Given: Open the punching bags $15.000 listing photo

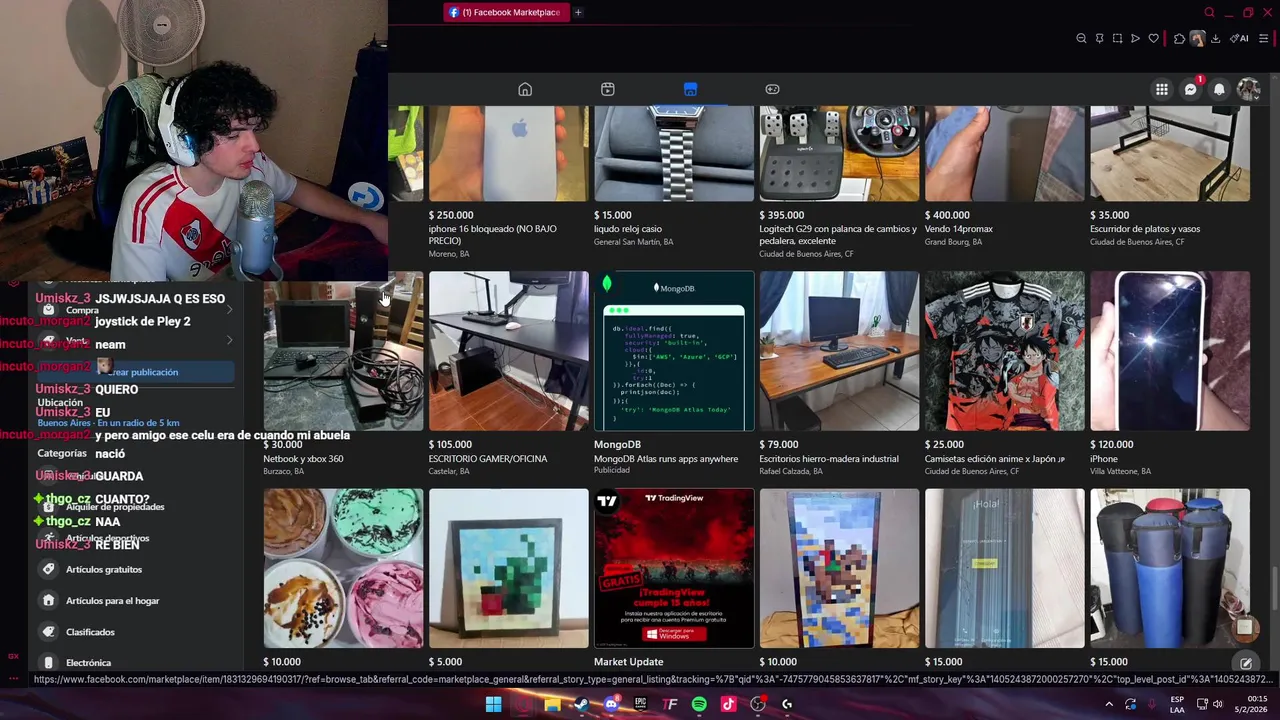Looking at the screenshot, I should pos(1170,568).
